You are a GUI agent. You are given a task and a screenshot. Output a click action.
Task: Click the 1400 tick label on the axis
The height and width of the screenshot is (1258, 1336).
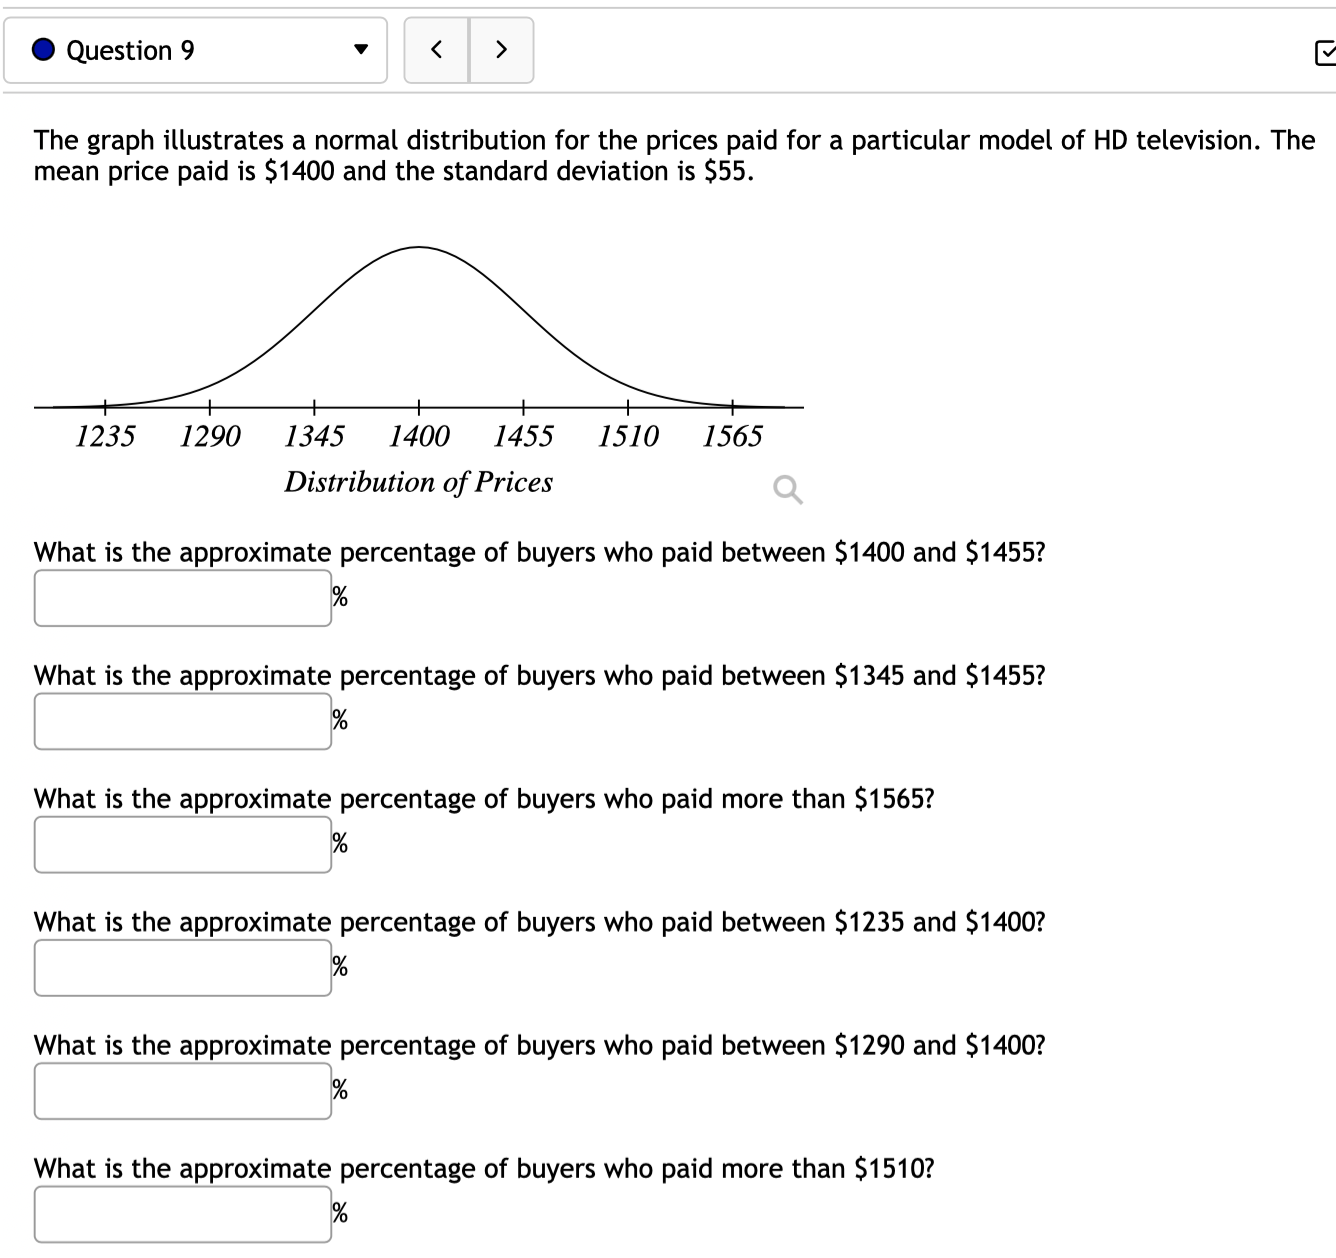(420, 435)
